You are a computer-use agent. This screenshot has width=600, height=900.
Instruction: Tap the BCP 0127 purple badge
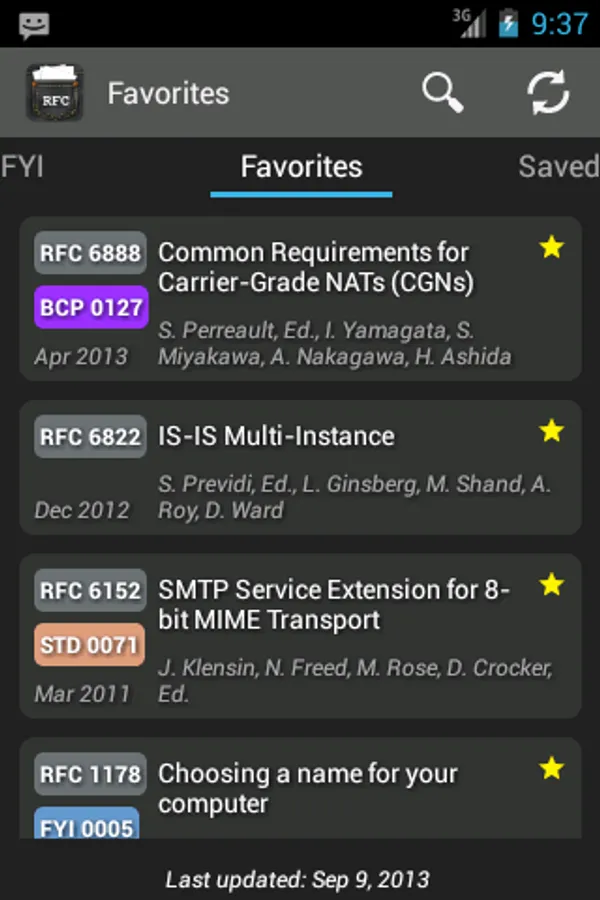click(x=91, y=308)
